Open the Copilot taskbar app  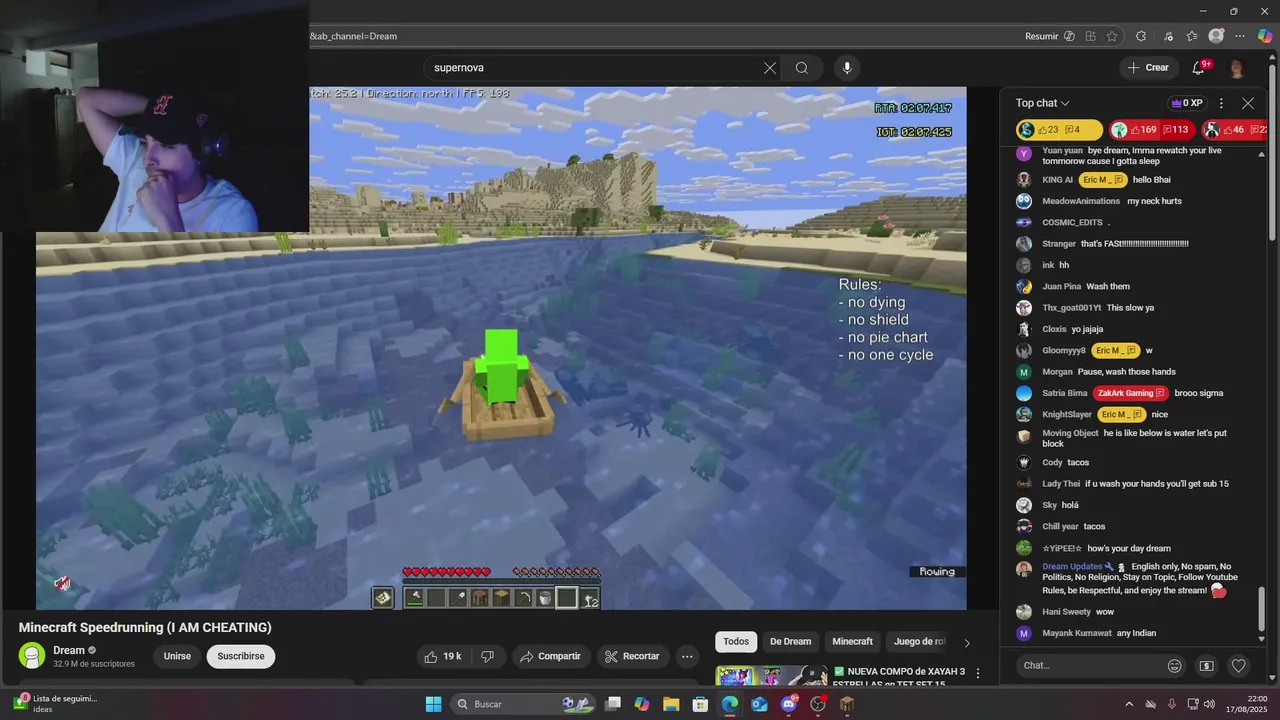[642, 704]
